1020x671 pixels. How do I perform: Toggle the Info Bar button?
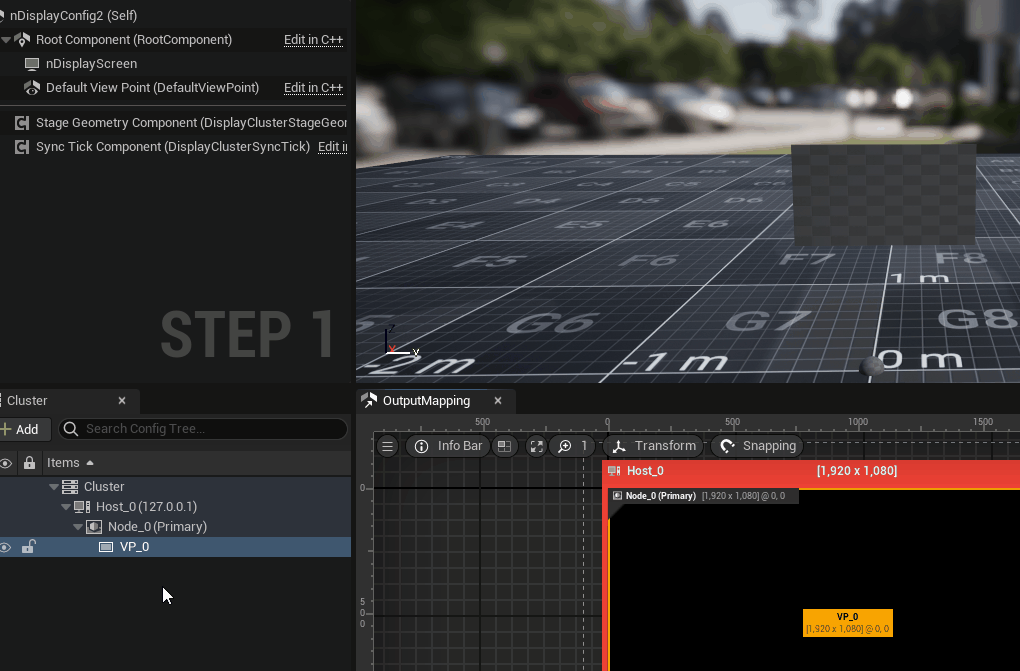click(x=448, y=446)
